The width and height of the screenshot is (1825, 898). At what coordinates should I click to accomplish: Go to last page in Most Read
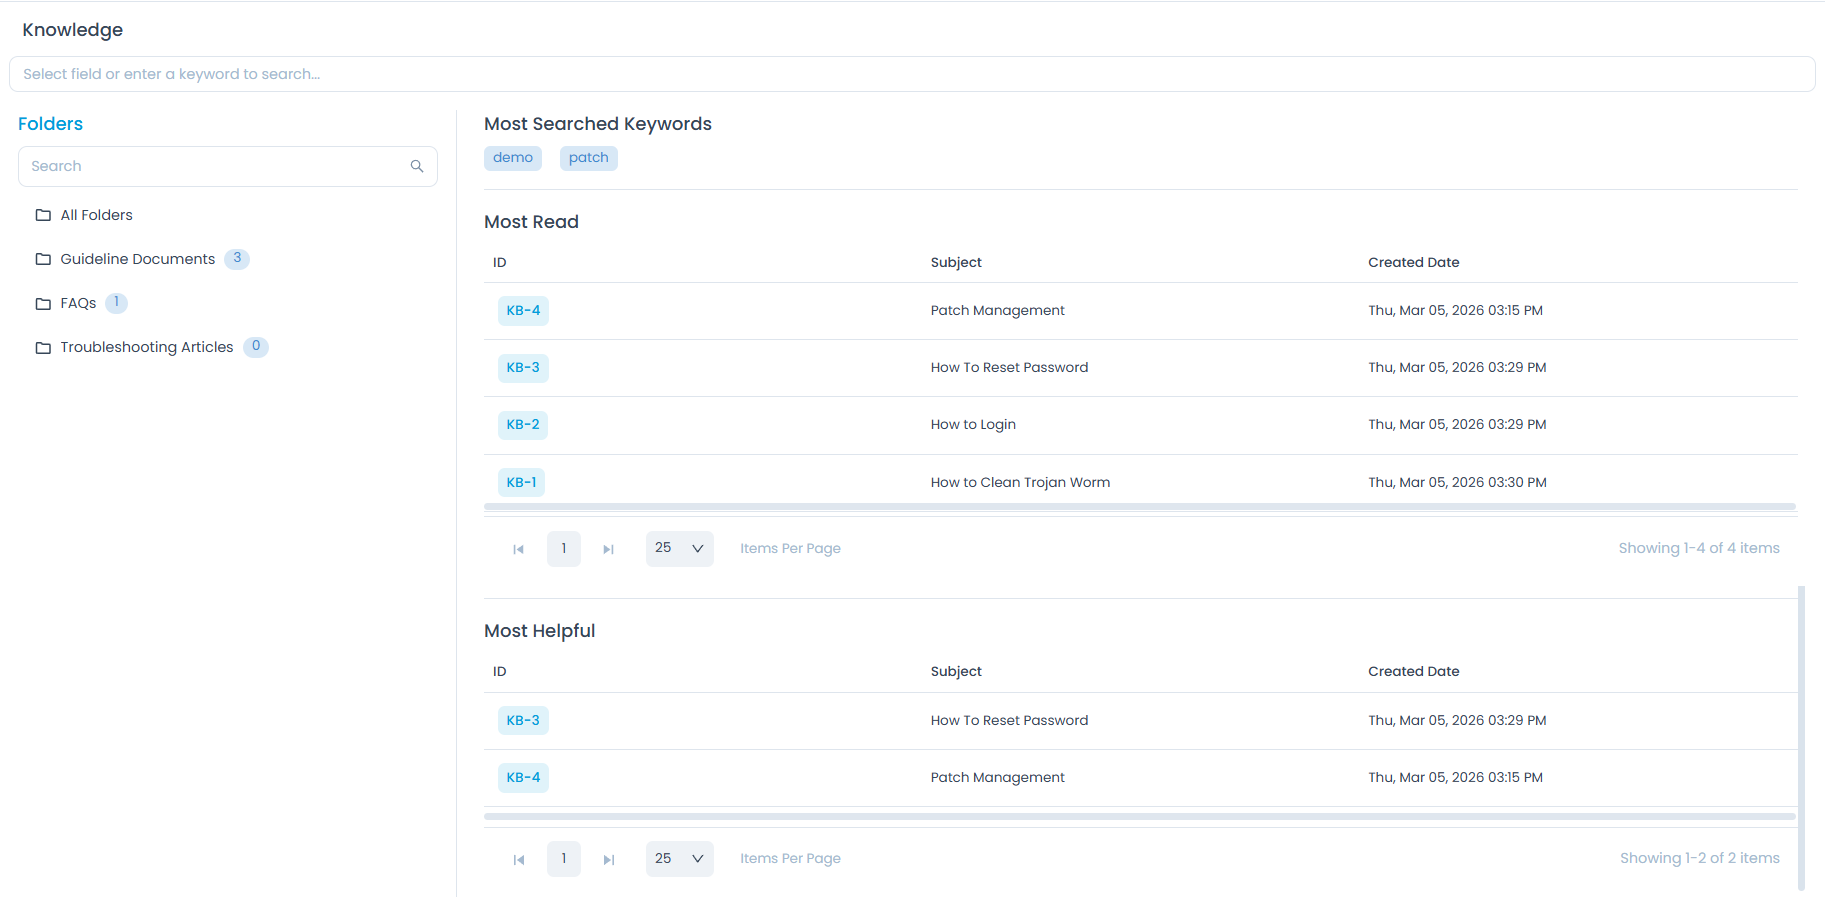pos(608,549)
